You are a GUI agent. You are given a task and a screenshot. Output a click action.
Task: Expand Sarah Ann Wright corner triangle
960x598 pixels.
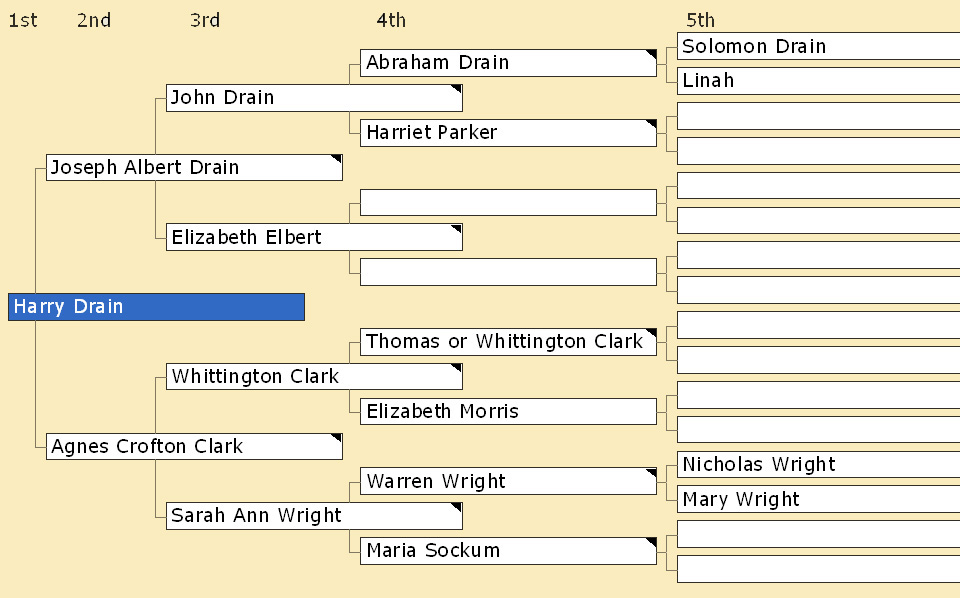click(x=456, y=508)
